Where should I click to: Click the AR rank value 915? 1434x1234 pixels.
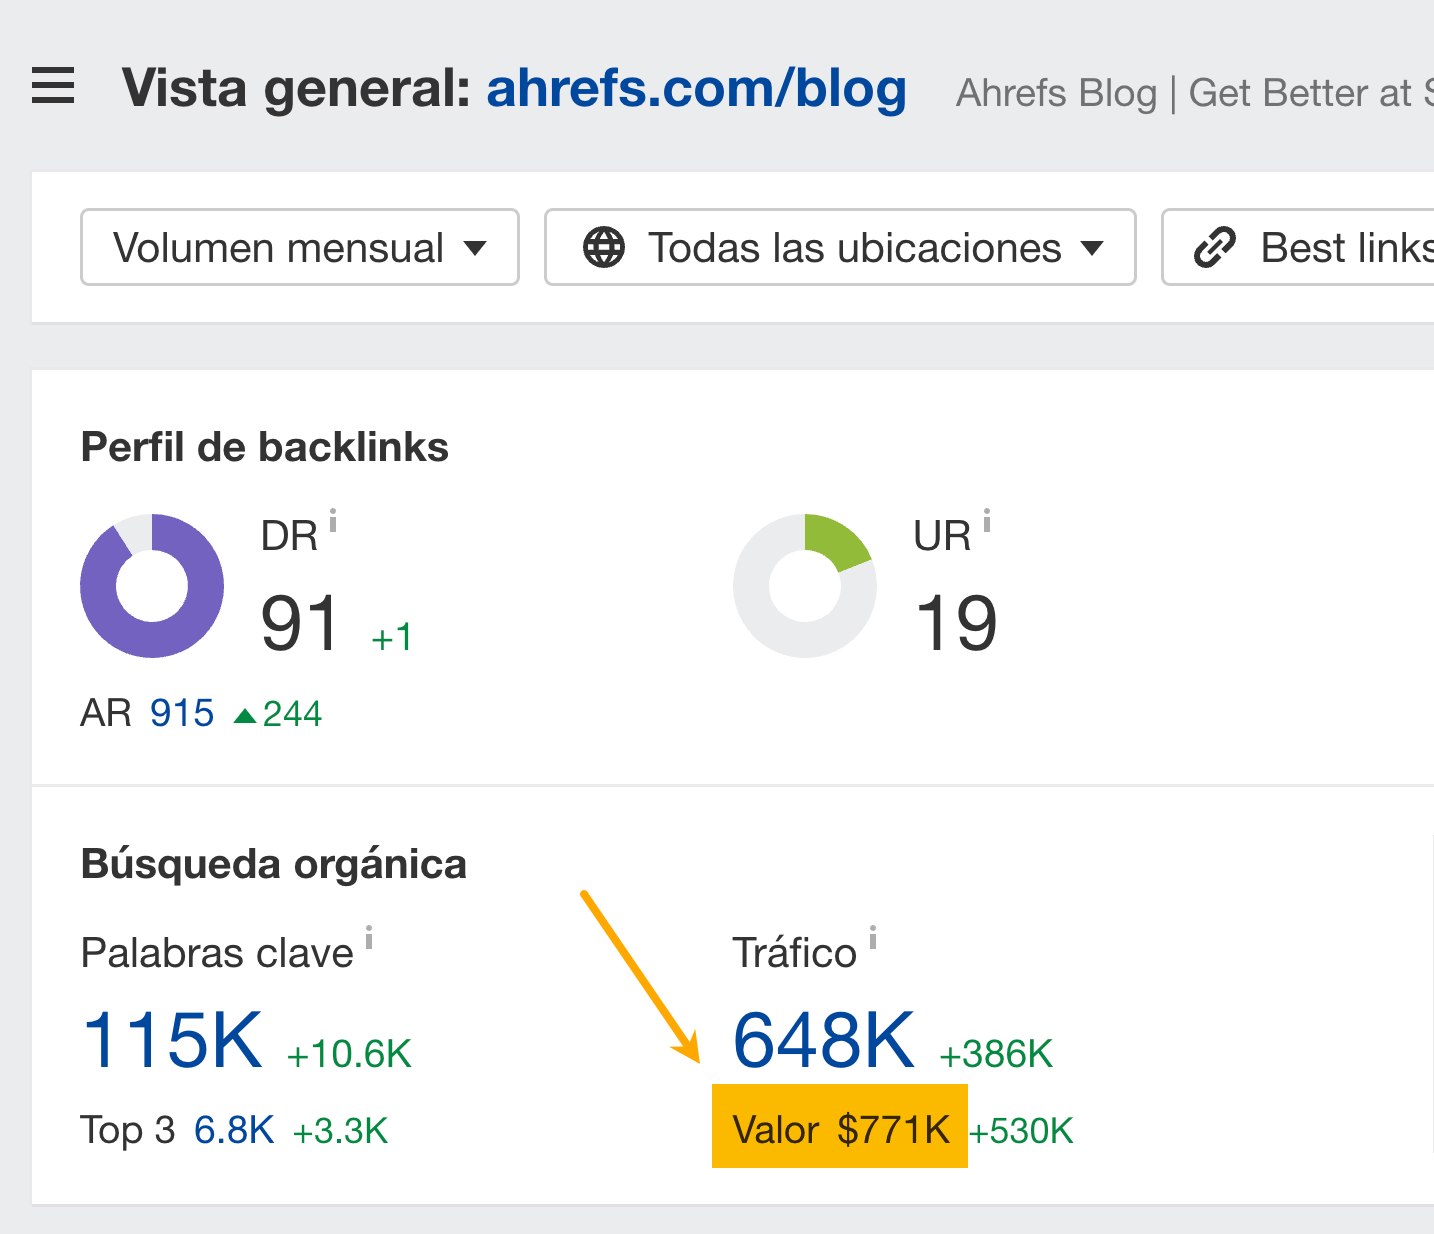[182, 712]
